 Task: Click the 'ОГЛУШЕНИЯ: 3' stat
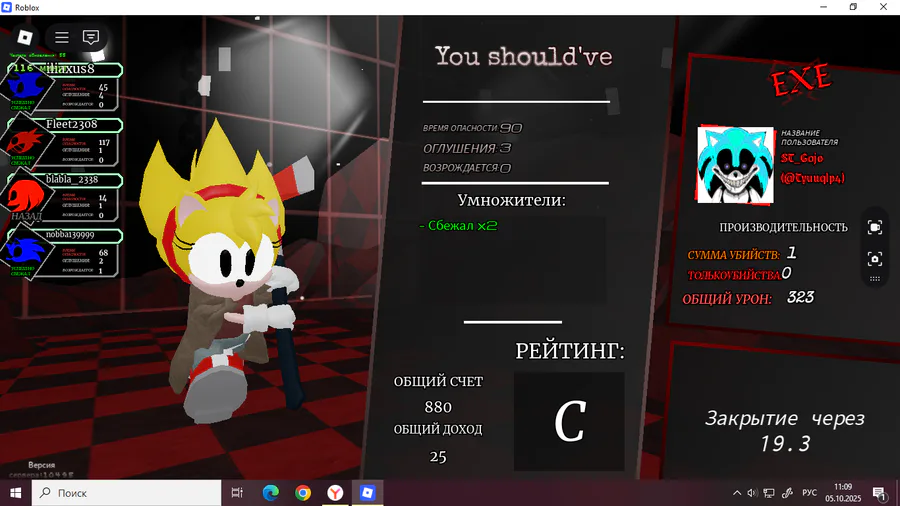[x=467, y=149]
